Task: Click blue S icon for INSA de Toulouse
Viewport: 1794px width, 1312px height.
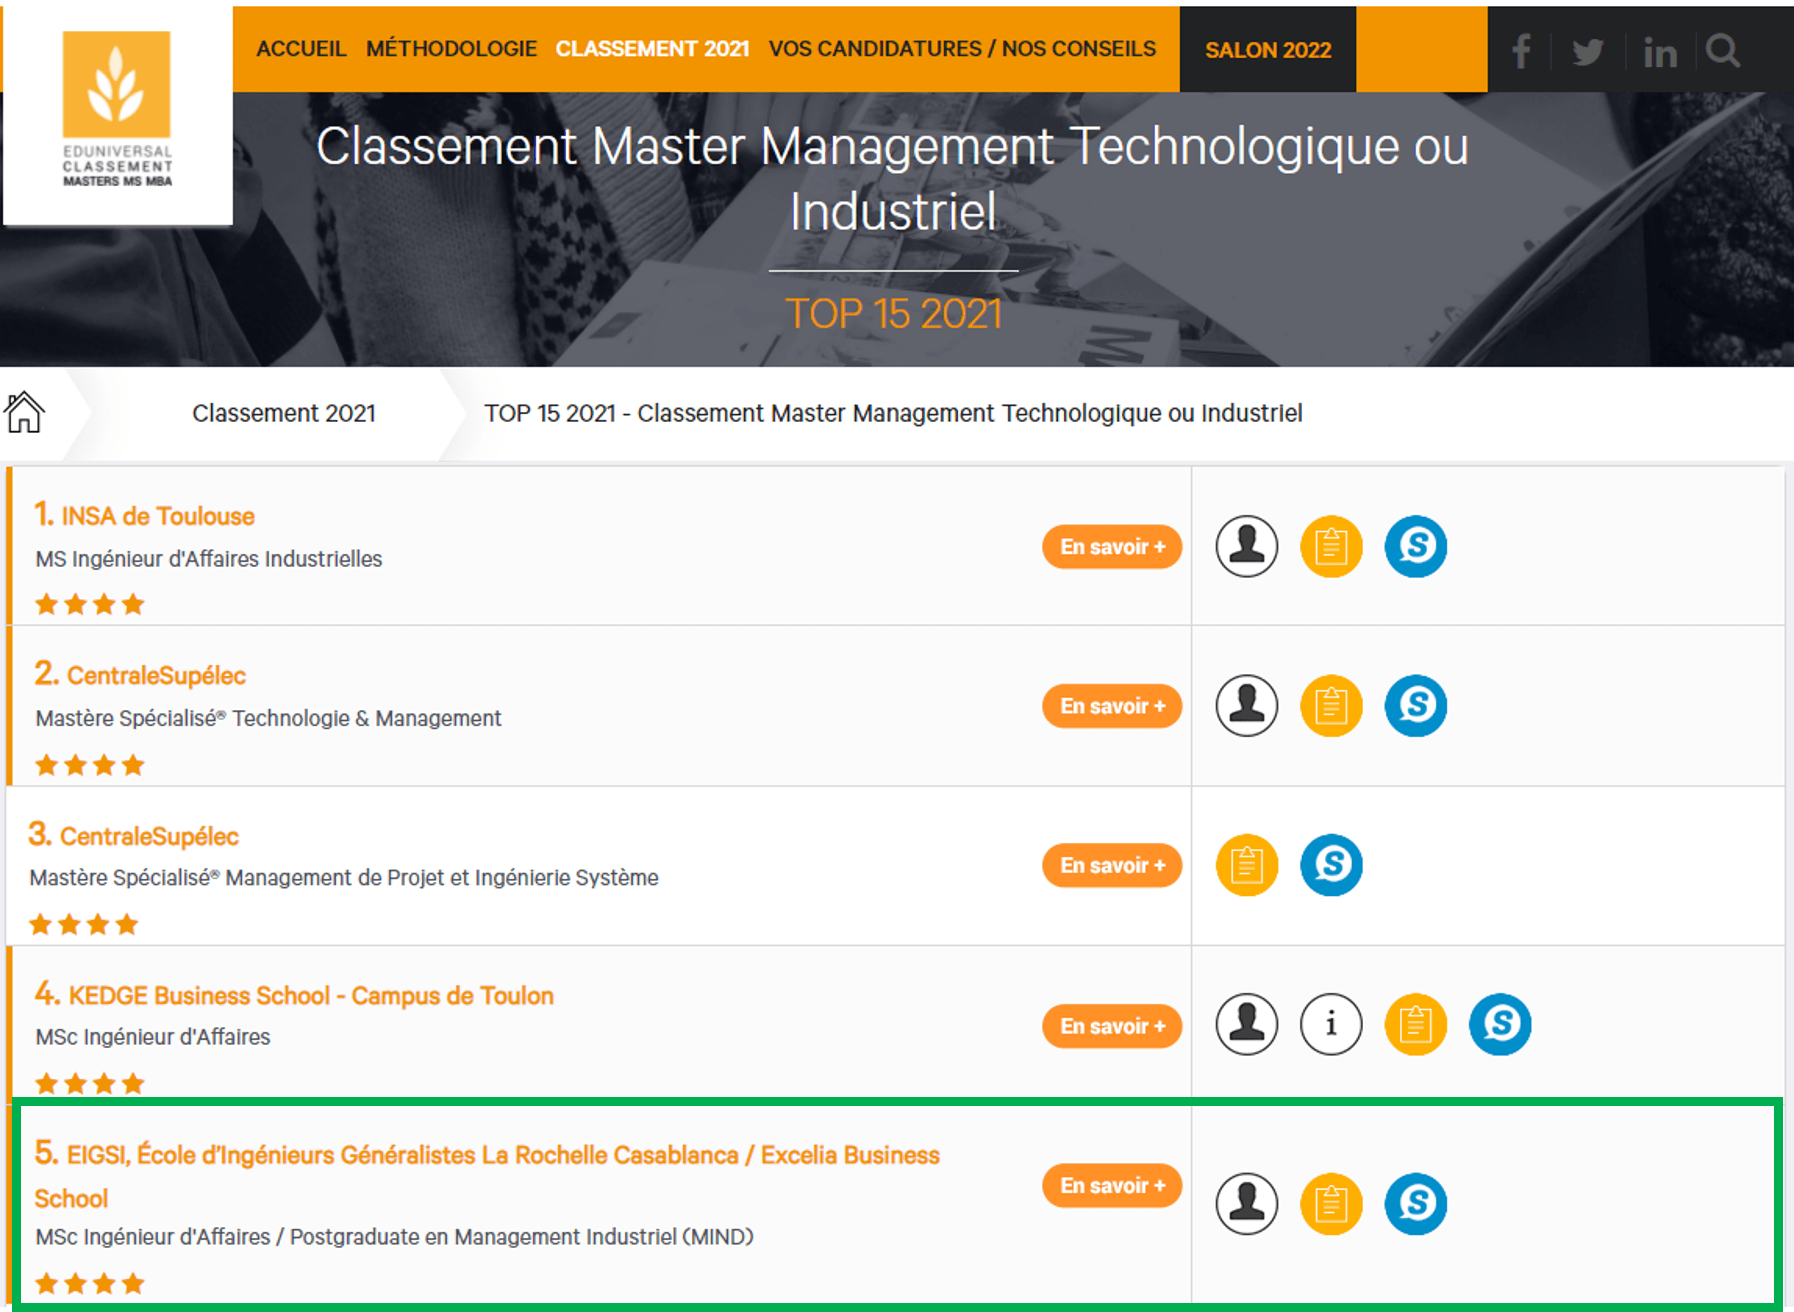Action: 1416,547
